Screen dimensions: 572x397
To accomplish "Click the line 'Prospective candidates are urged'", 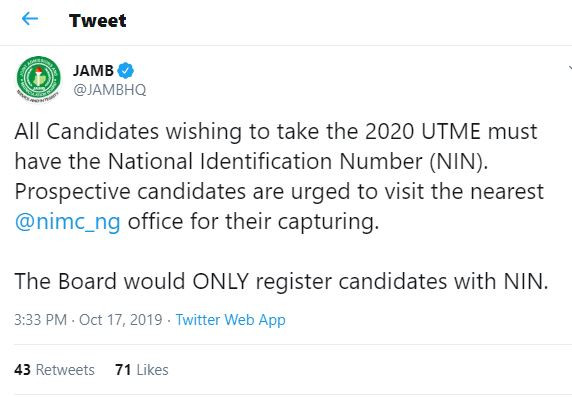I will pos(279,192).
